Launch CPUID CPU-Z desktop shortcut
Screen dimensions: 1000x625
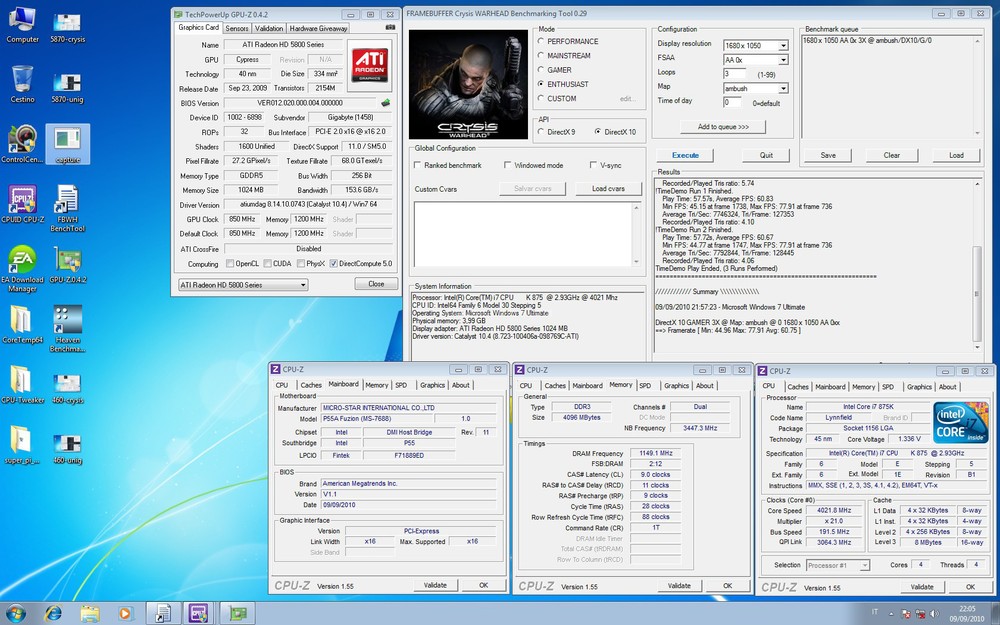coord(22,204)
